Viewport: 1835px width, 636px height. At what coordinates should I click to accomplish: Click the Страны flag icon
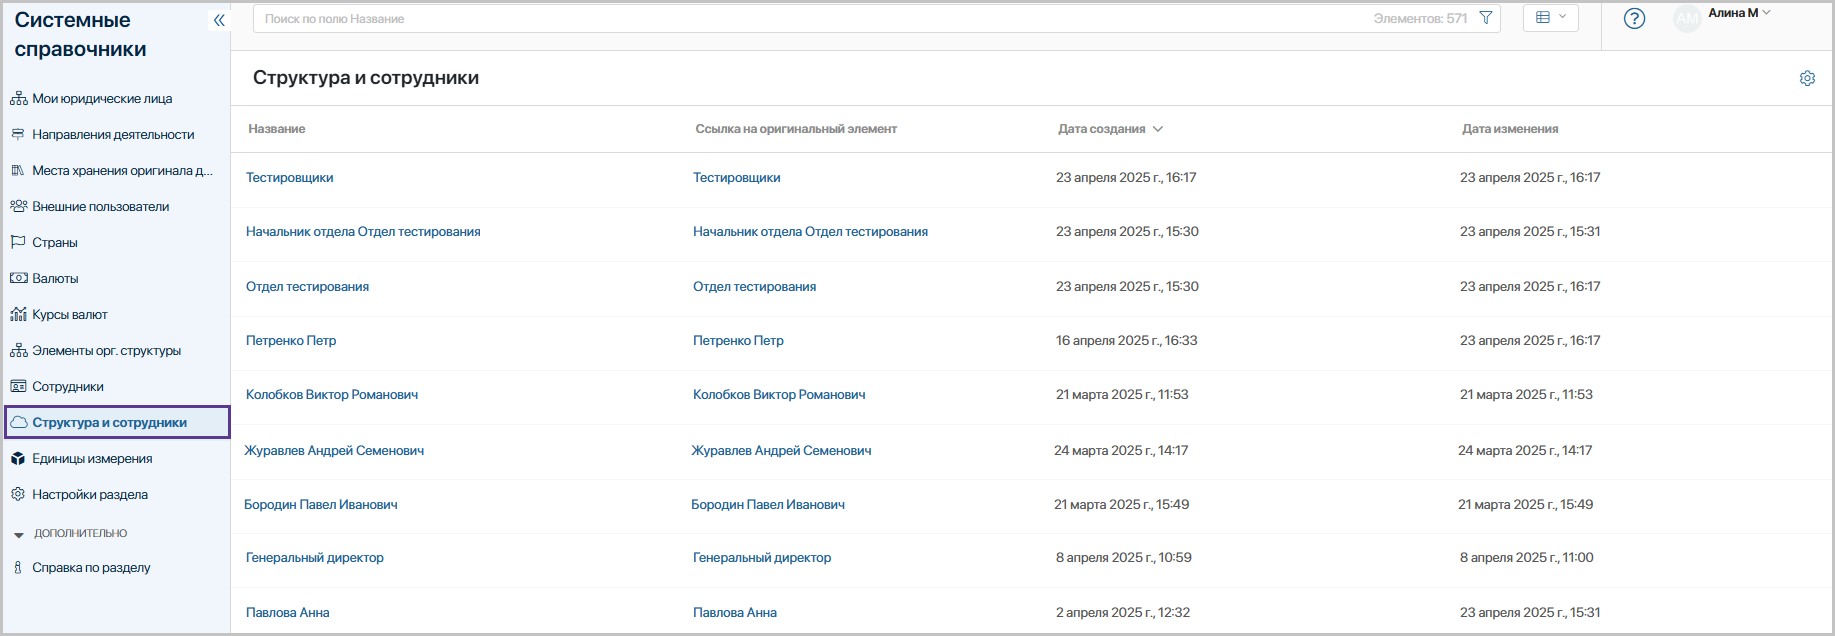click(x=18, y=242)
